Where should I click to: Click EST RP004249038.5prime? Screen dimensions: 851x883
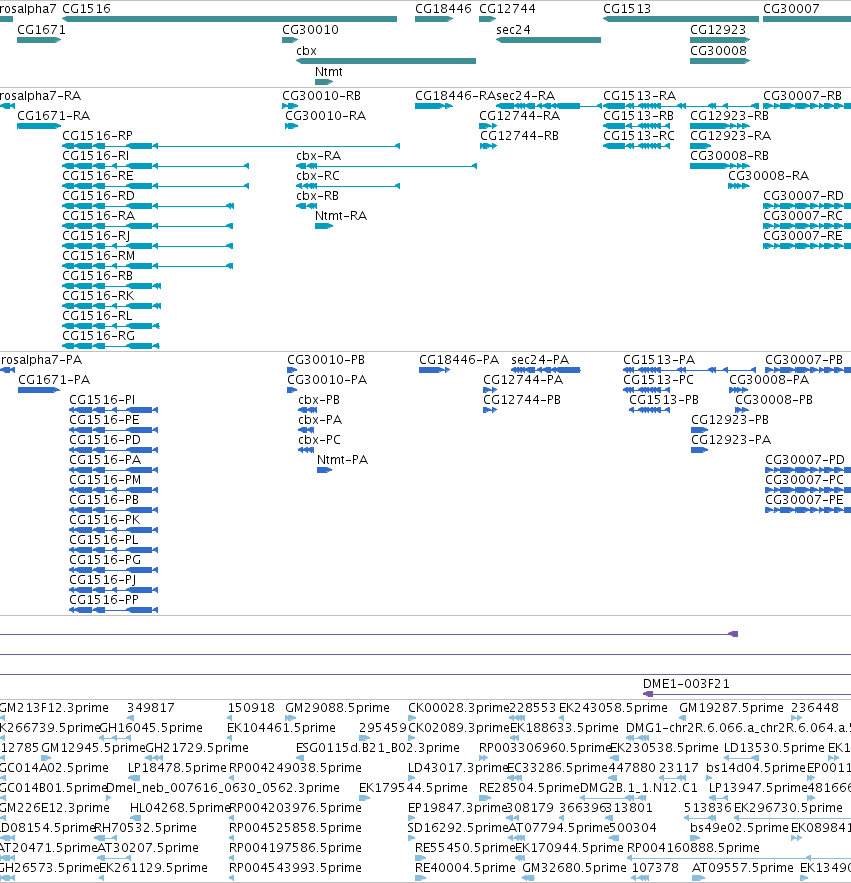pos(295,768)
